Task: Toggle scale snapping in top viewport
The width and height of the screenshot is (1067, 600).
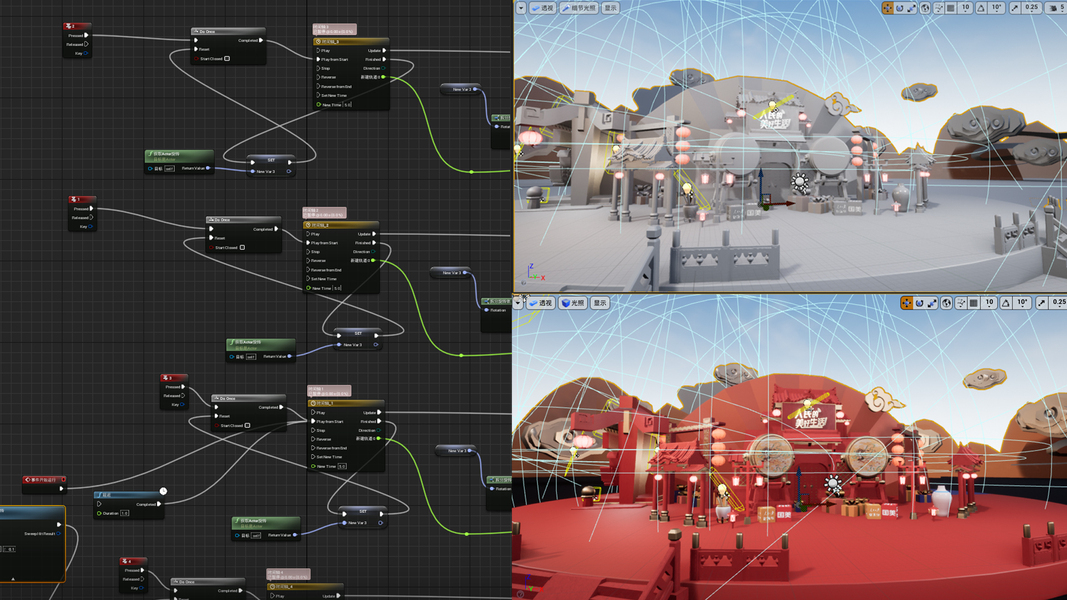Action: click(1015, 8)
